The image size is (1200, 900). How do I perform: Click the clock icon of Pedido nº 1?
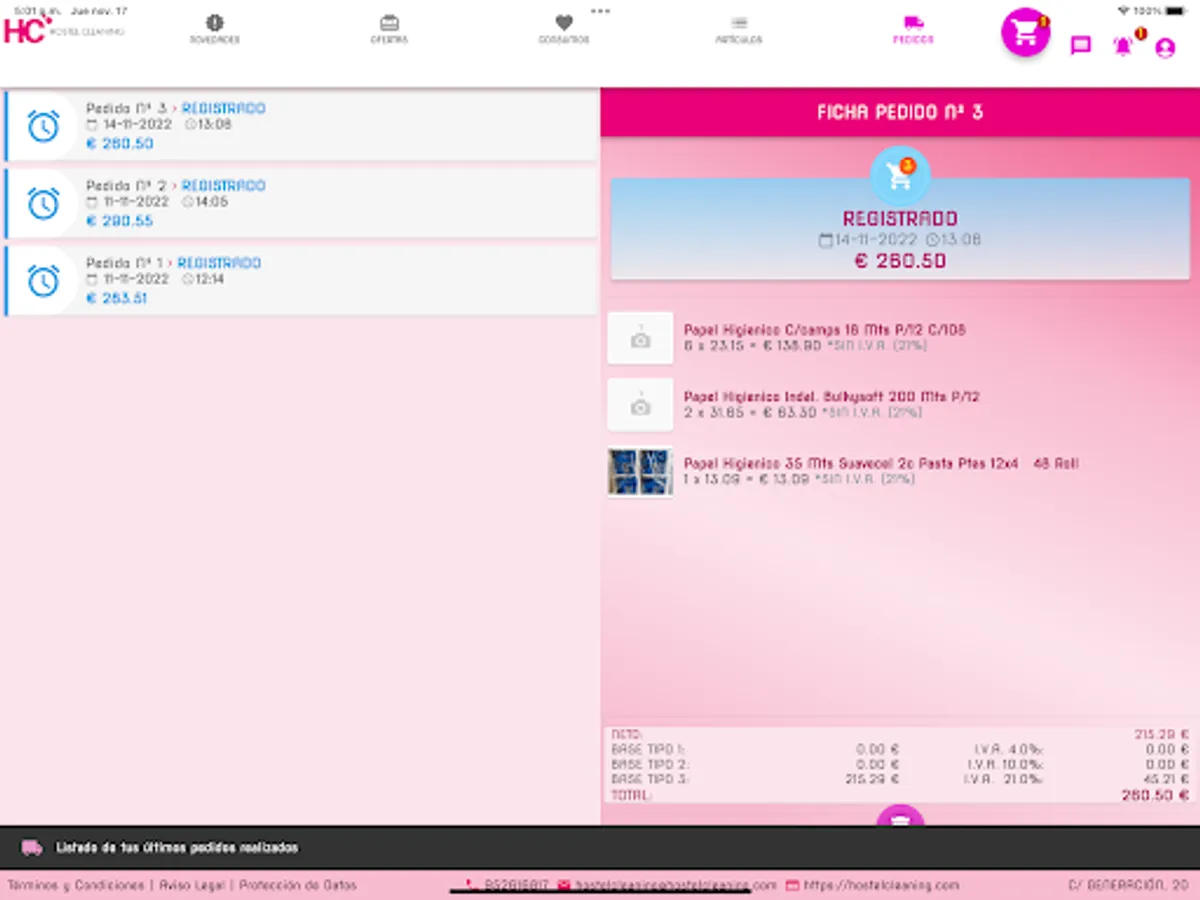coord(43,280)
